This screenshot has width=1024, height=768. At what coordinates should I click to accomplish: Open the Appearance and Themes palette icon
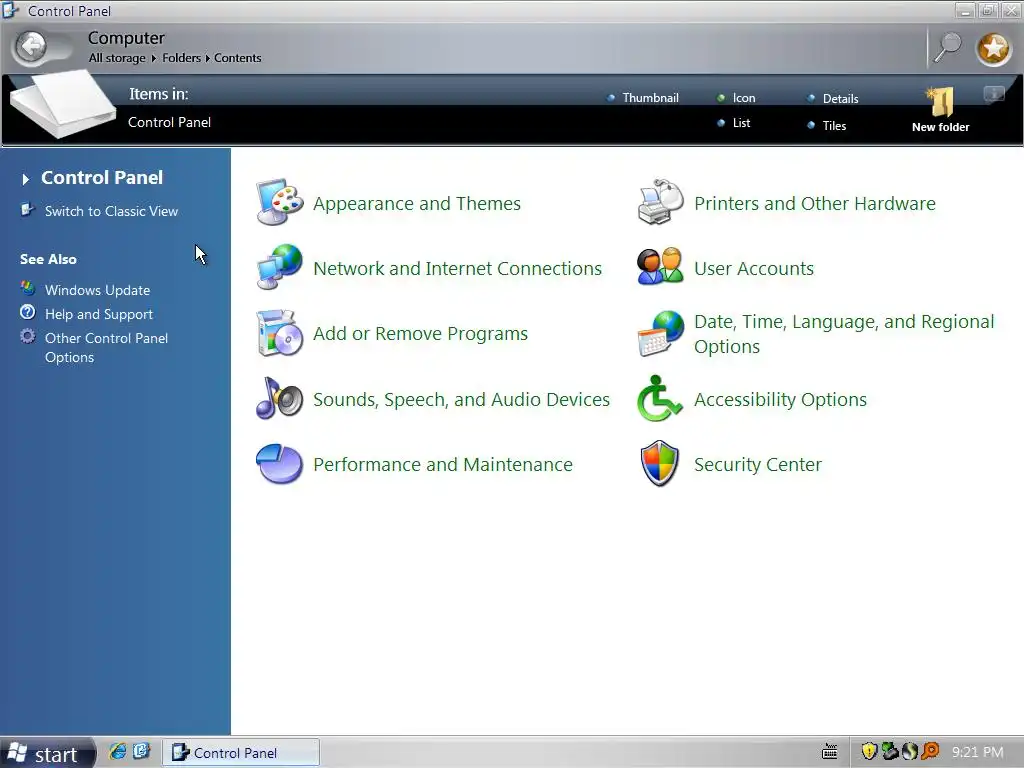(280, 202)
